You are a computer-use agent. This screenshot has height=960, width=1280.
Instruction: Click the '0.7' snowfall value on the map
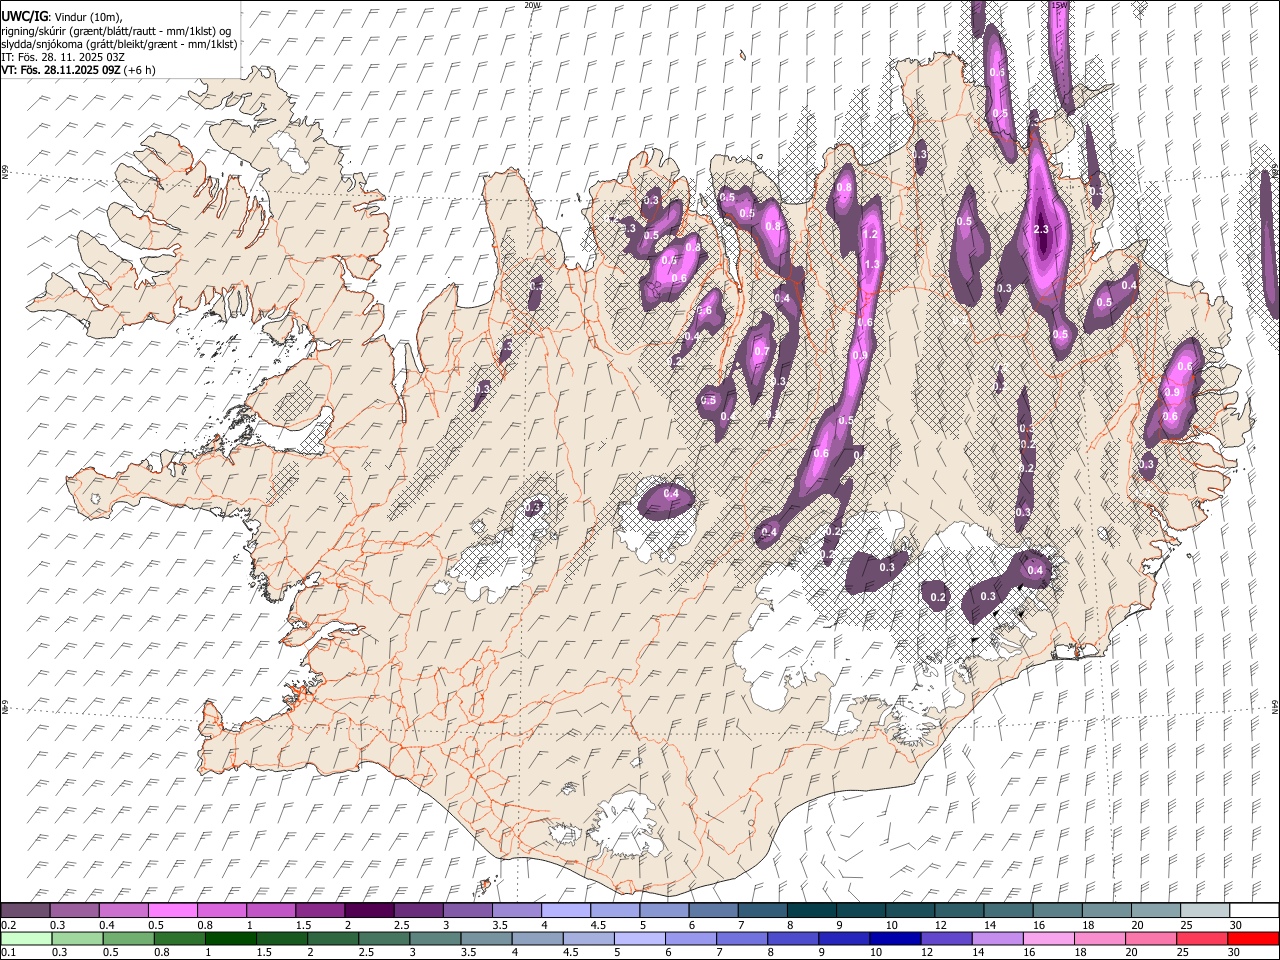pyautogui.click(x=762, y=351)
